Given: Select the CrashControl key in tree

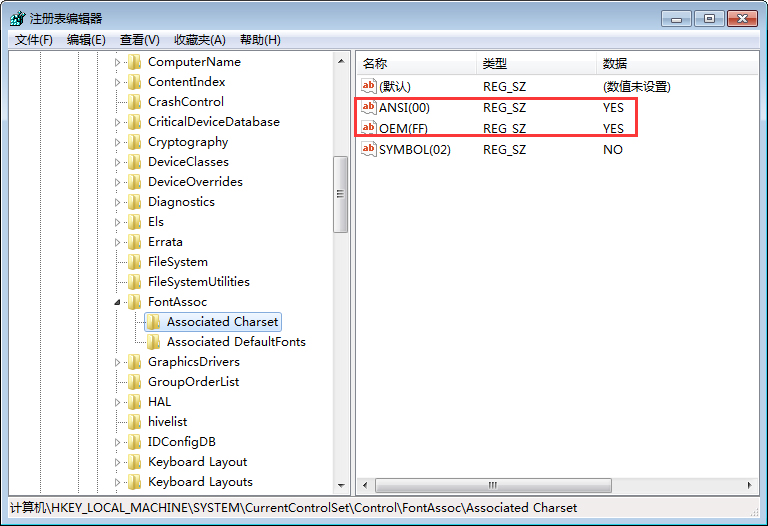Looking at the screenshot, I should 185,102.
